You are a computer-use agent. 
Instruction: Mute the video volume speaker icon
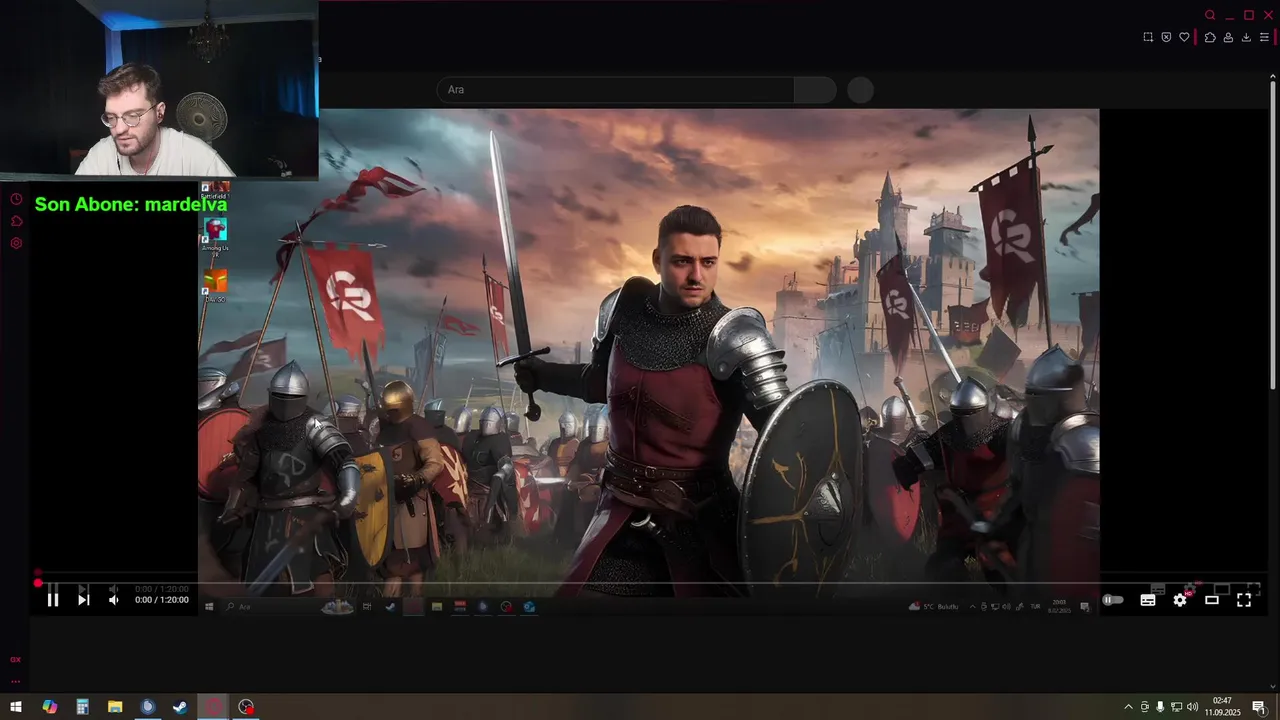[x=113, y=600]
